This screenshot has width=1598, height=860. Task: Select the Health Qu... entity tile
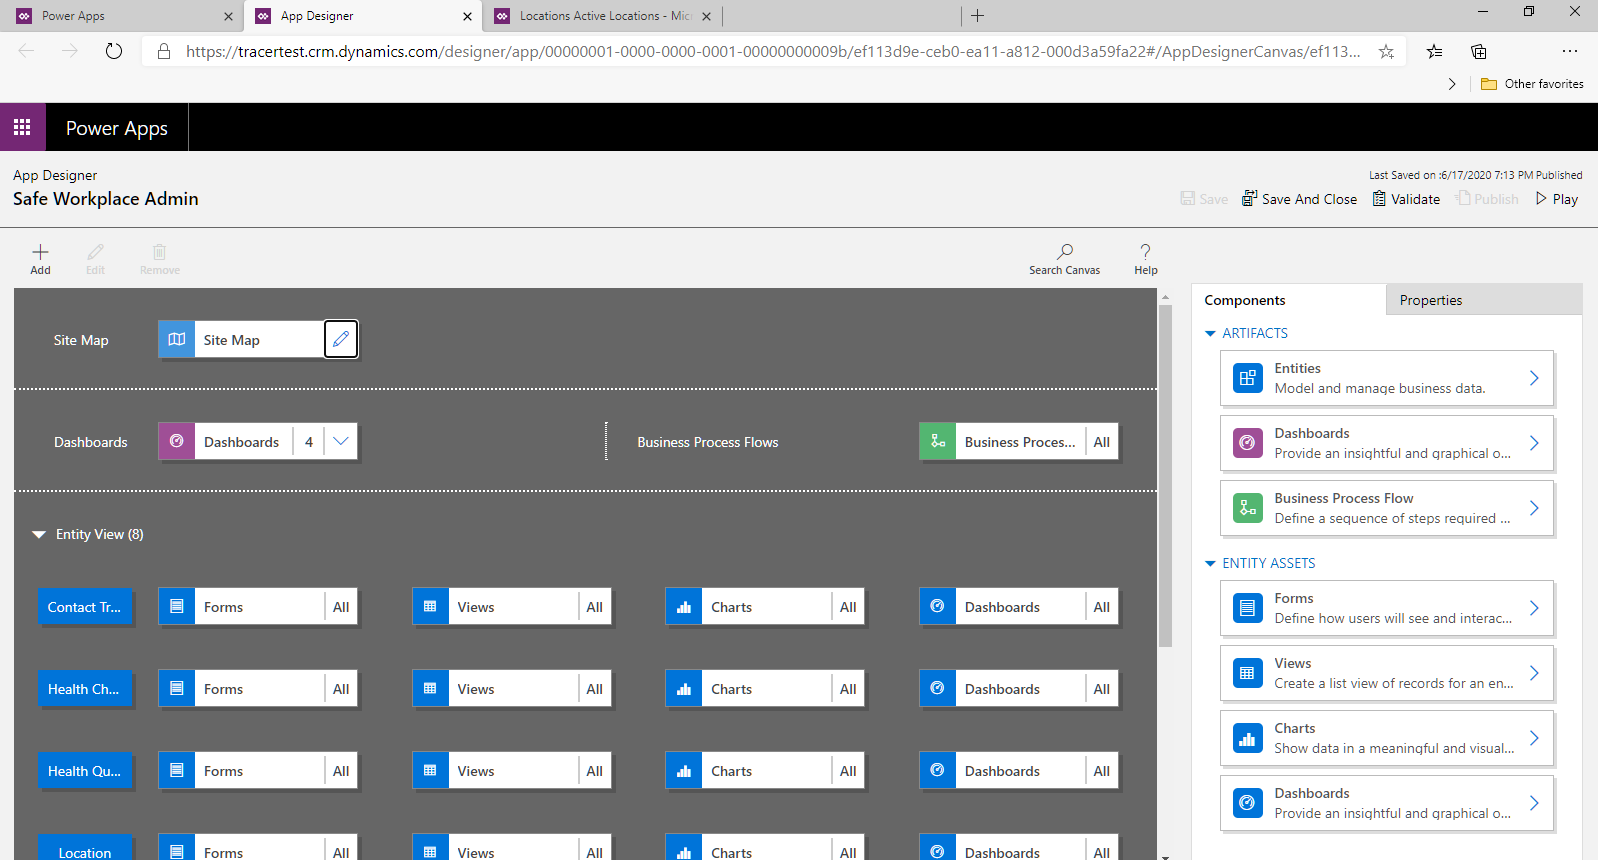pos(85,770)
